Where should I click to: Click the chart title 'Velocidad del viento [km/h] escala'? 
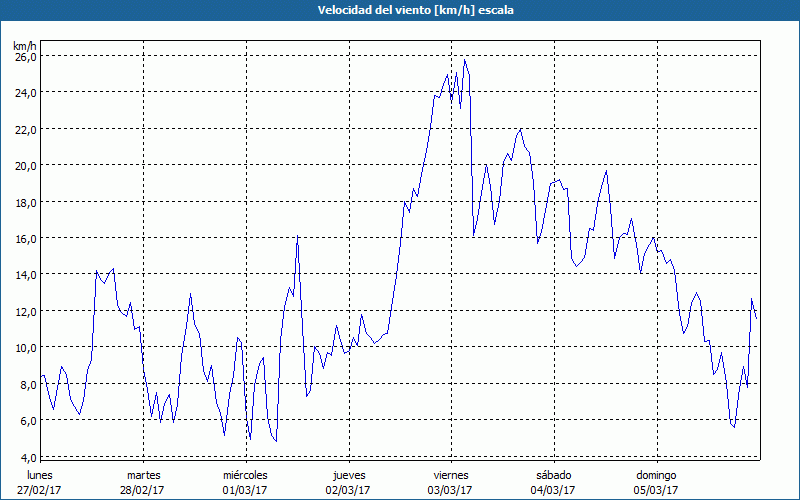400,10
